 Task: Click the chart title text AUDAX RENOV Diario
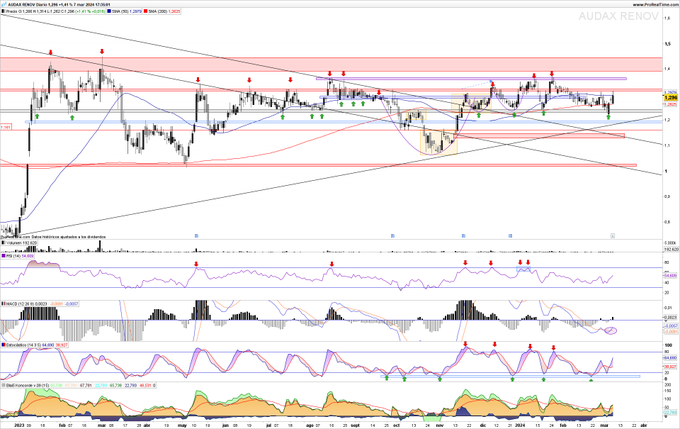(28, 4)
